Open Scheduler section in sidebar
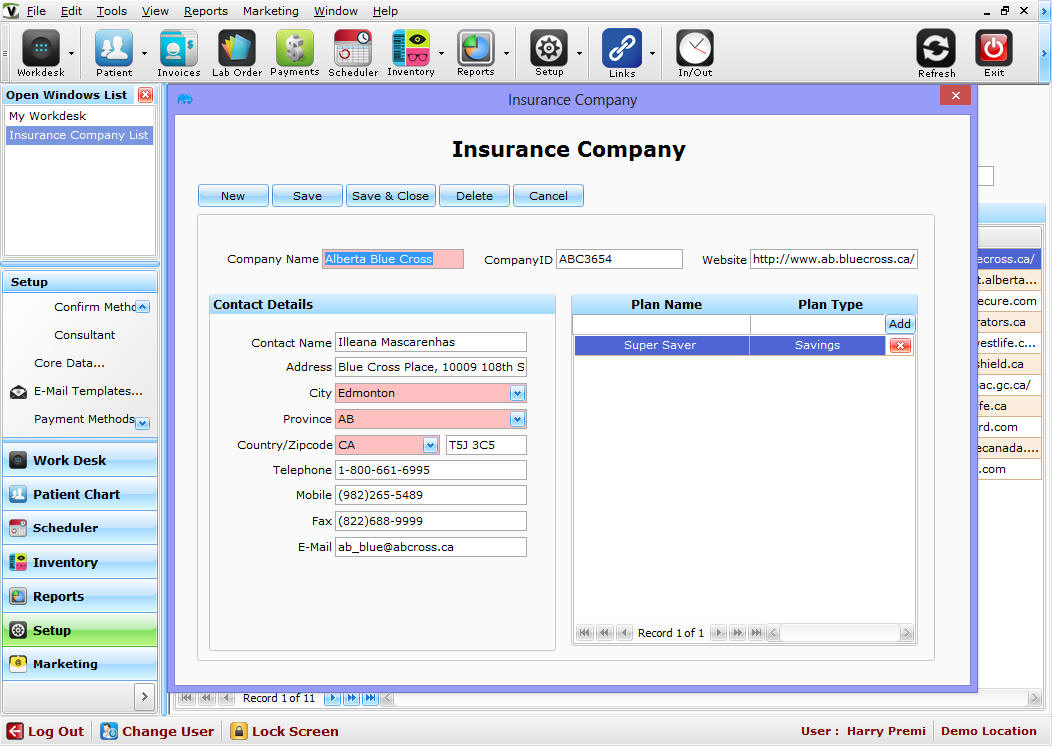1052x746 pixels. [x=80, y=528]
